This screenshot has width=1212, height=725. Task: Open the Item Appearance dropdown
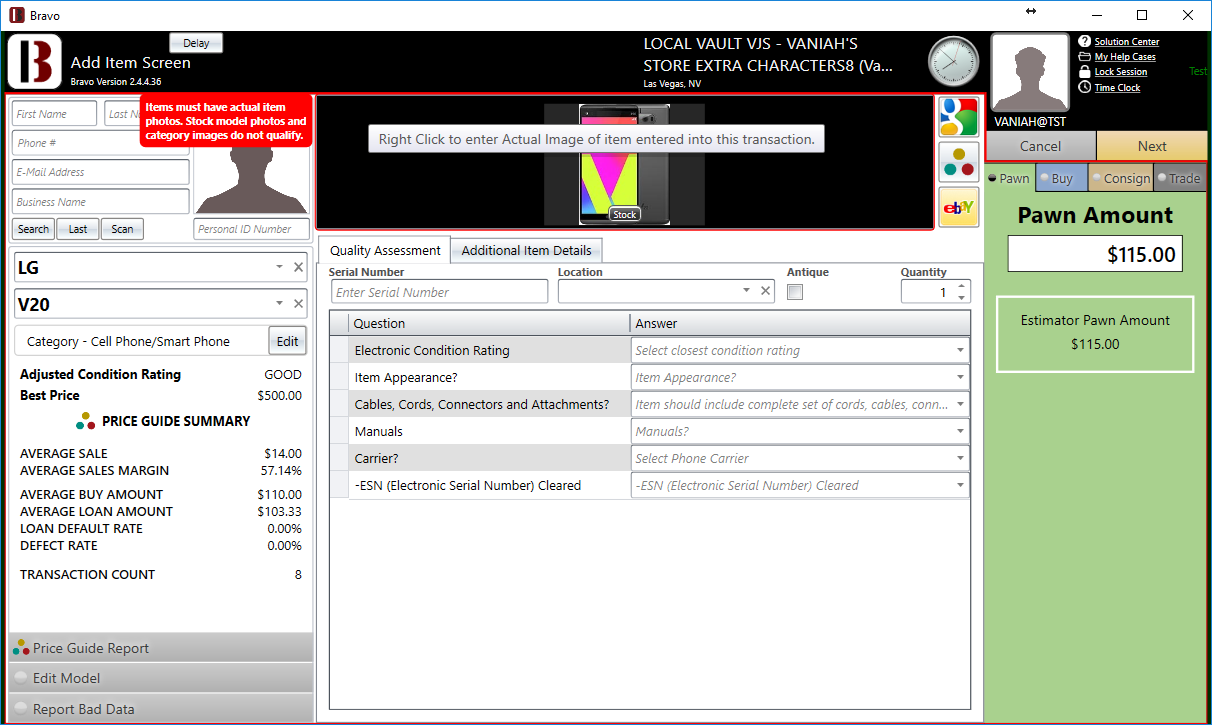pyautogui.click(x=961, y=378)
